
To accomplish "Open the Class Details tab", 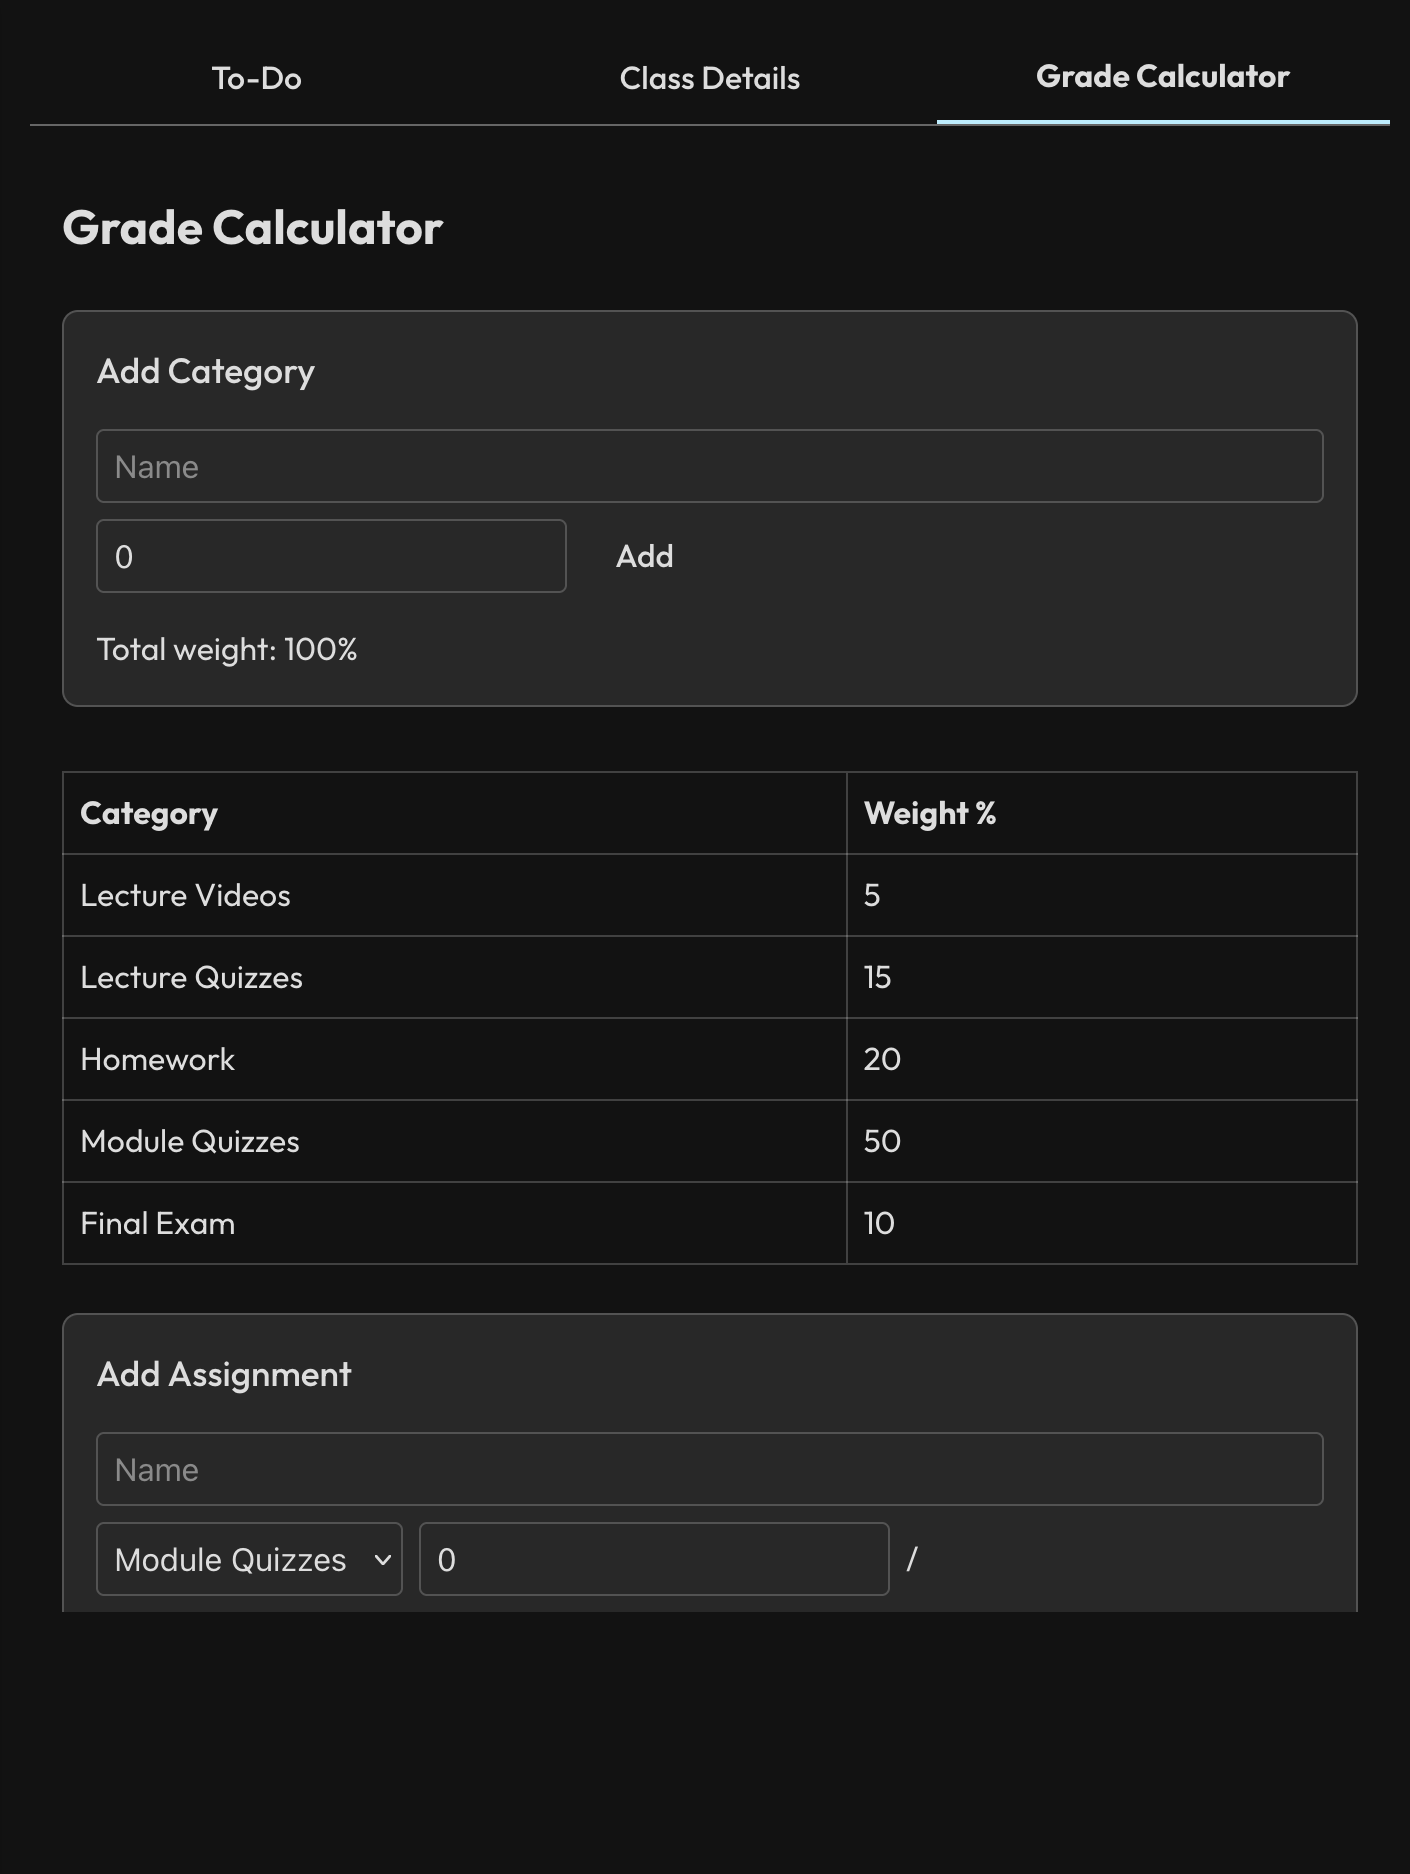I will (709, 78).
